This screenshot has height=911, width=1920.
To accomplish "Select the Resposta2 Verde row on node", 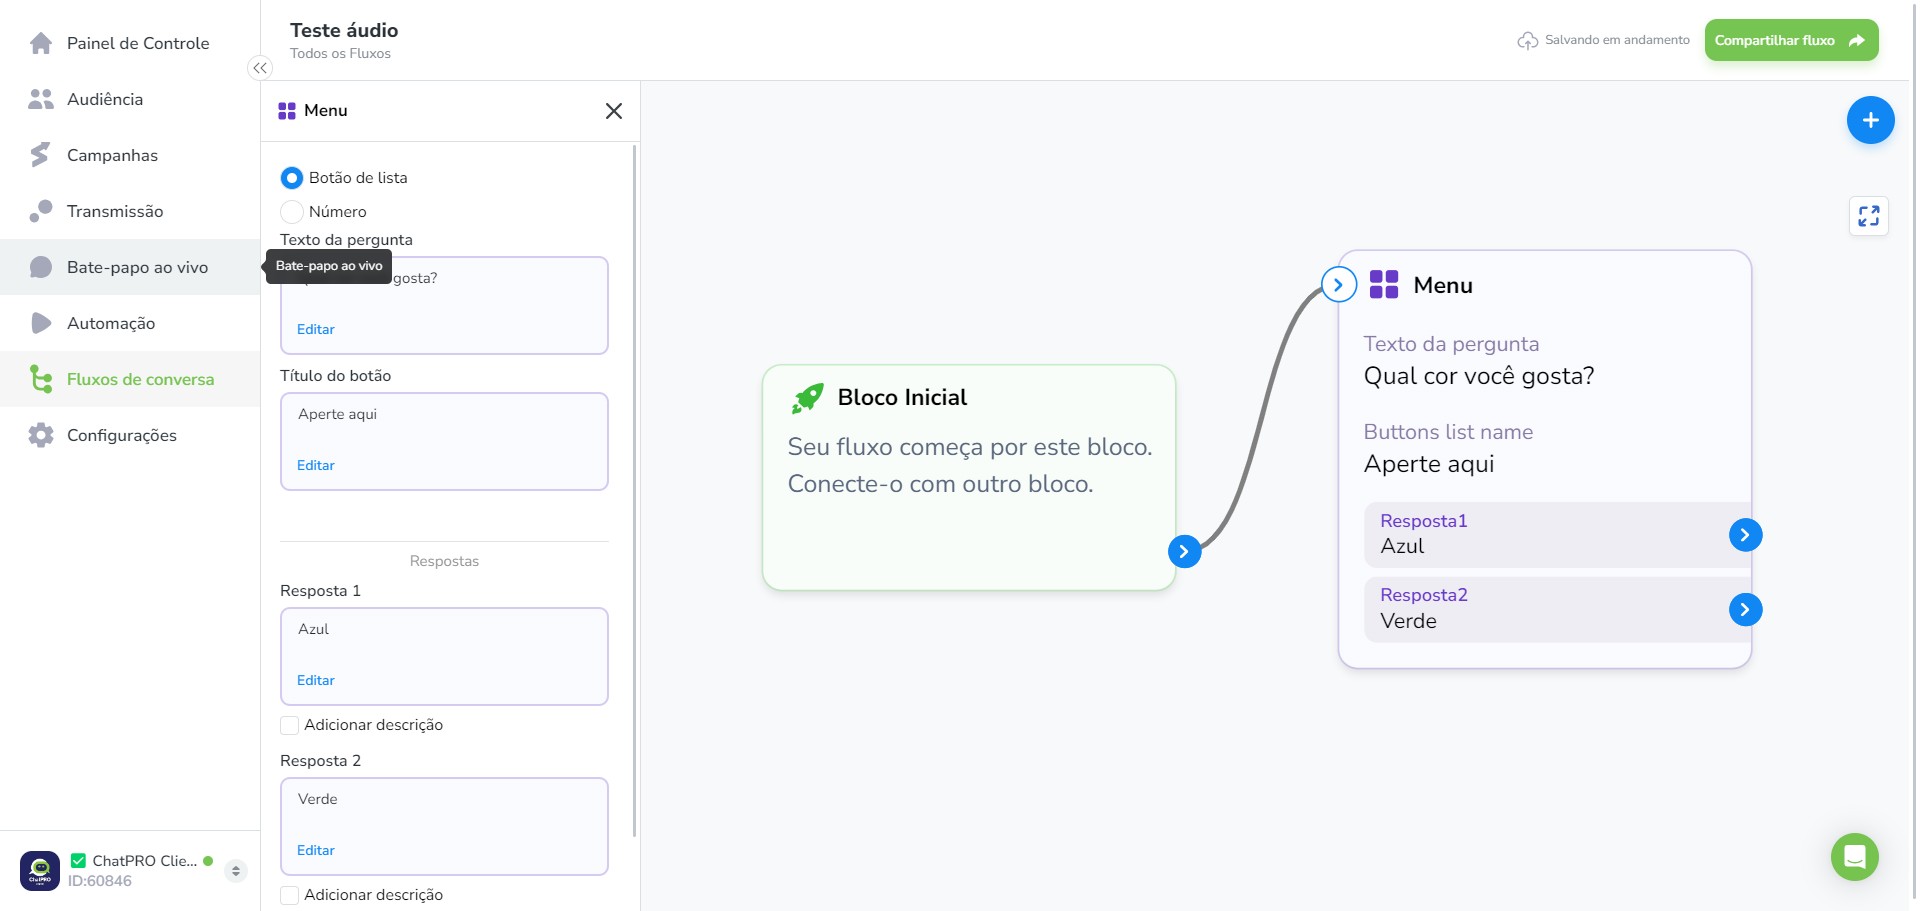I will coord(1557,609).
